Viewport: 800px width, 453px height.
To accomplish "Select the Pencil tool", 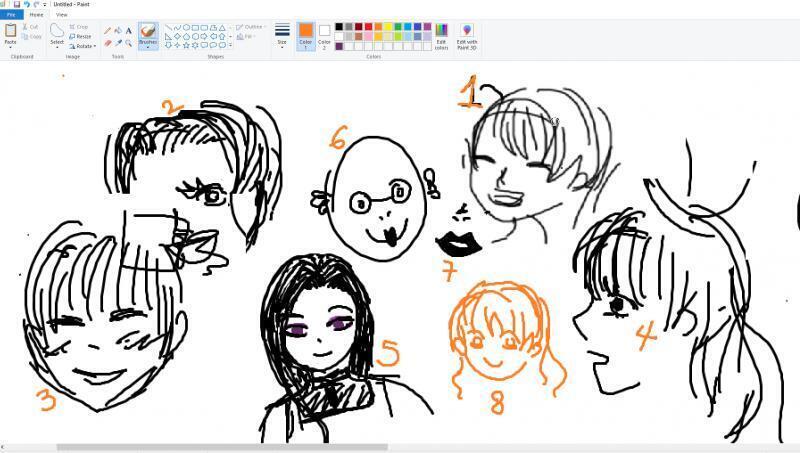I will pyautogui.click(x=108, y=31).
